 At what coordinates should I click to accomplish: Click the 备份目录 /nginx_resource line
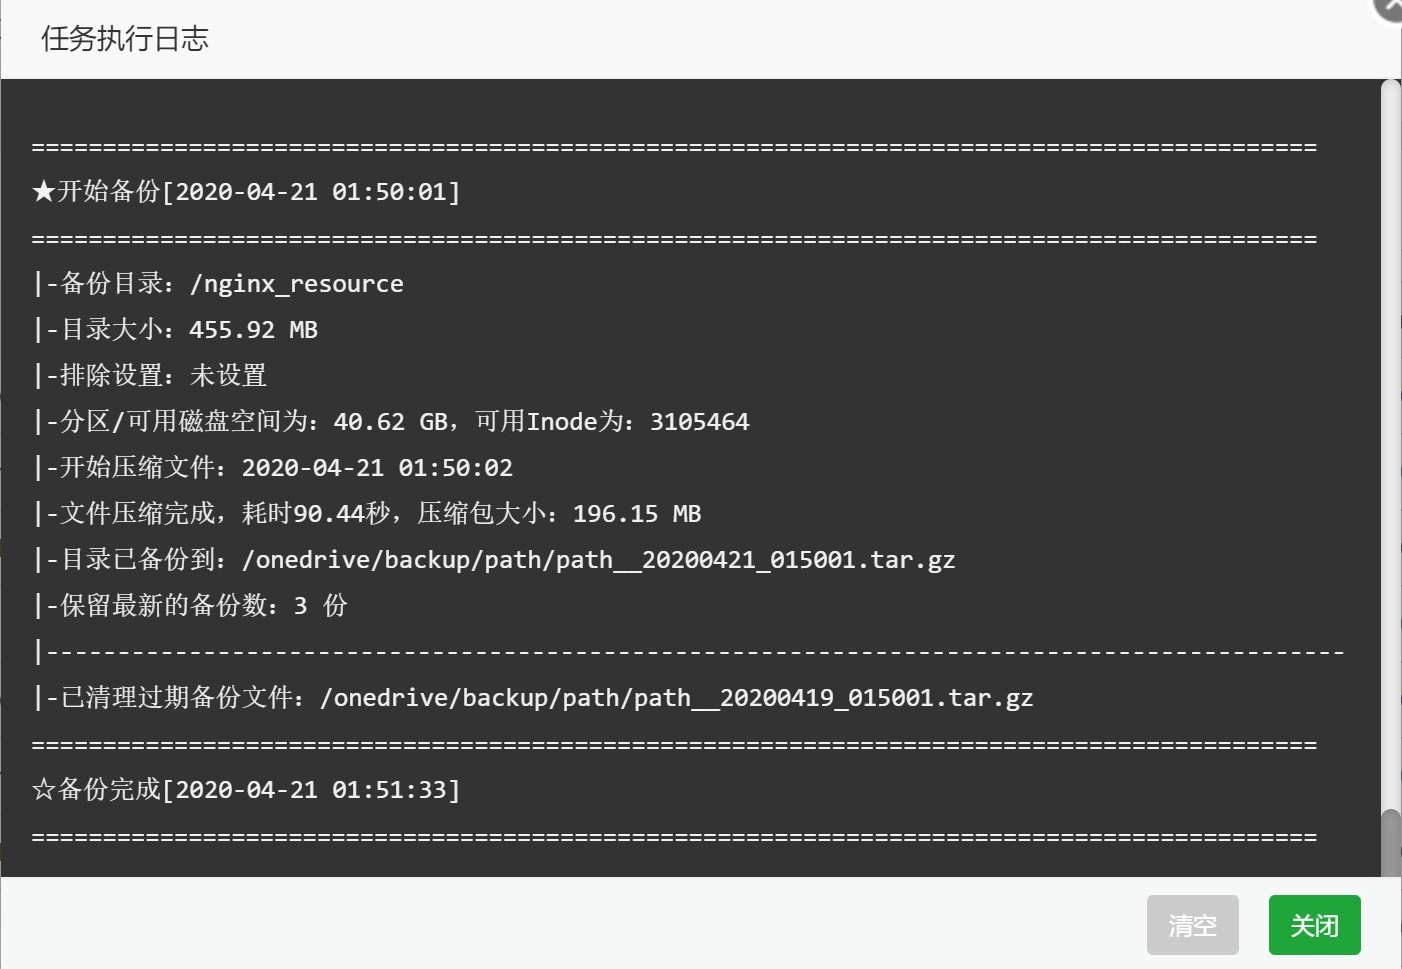click(218, 283)
